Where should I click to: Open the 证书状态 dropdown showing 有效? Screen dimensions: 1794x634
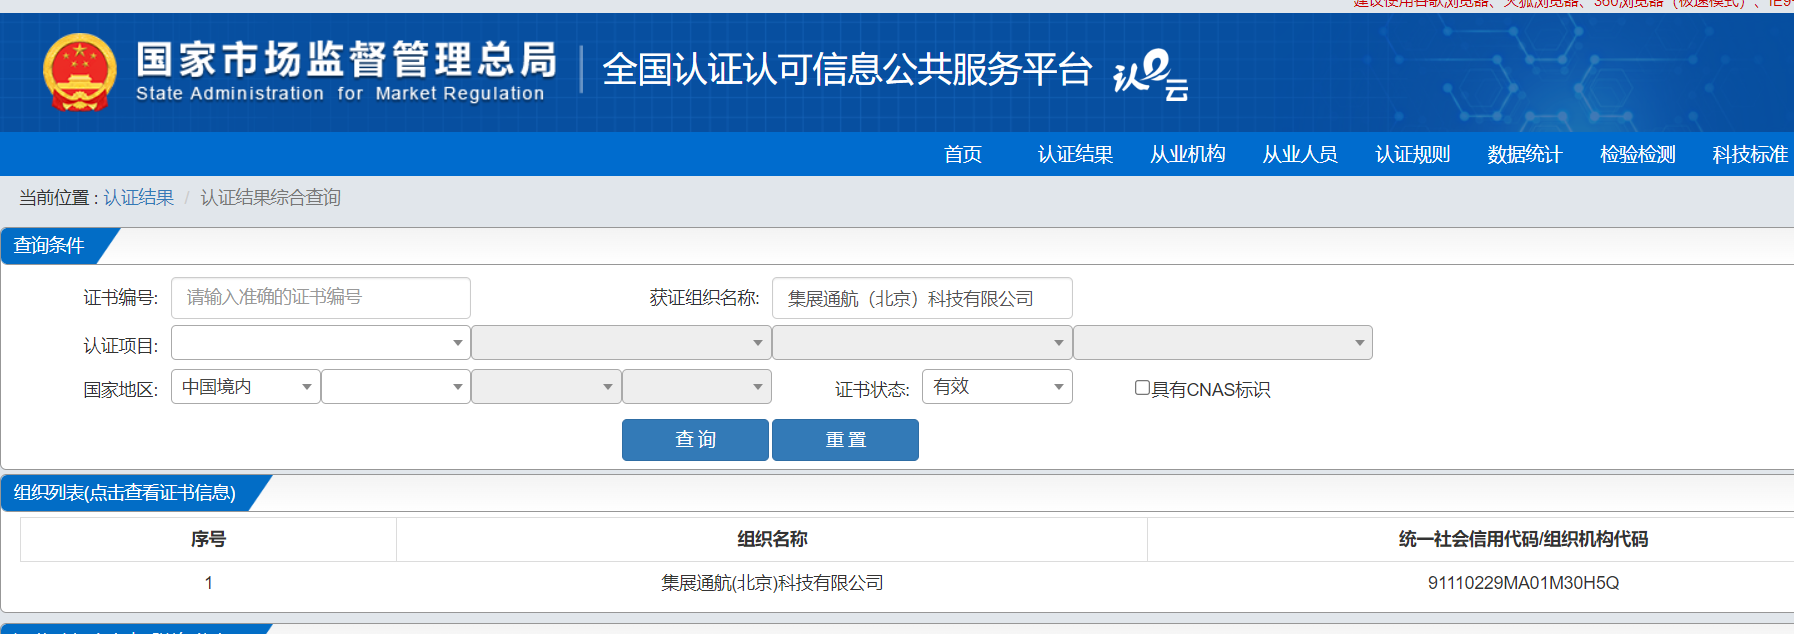tap(997, 386)
